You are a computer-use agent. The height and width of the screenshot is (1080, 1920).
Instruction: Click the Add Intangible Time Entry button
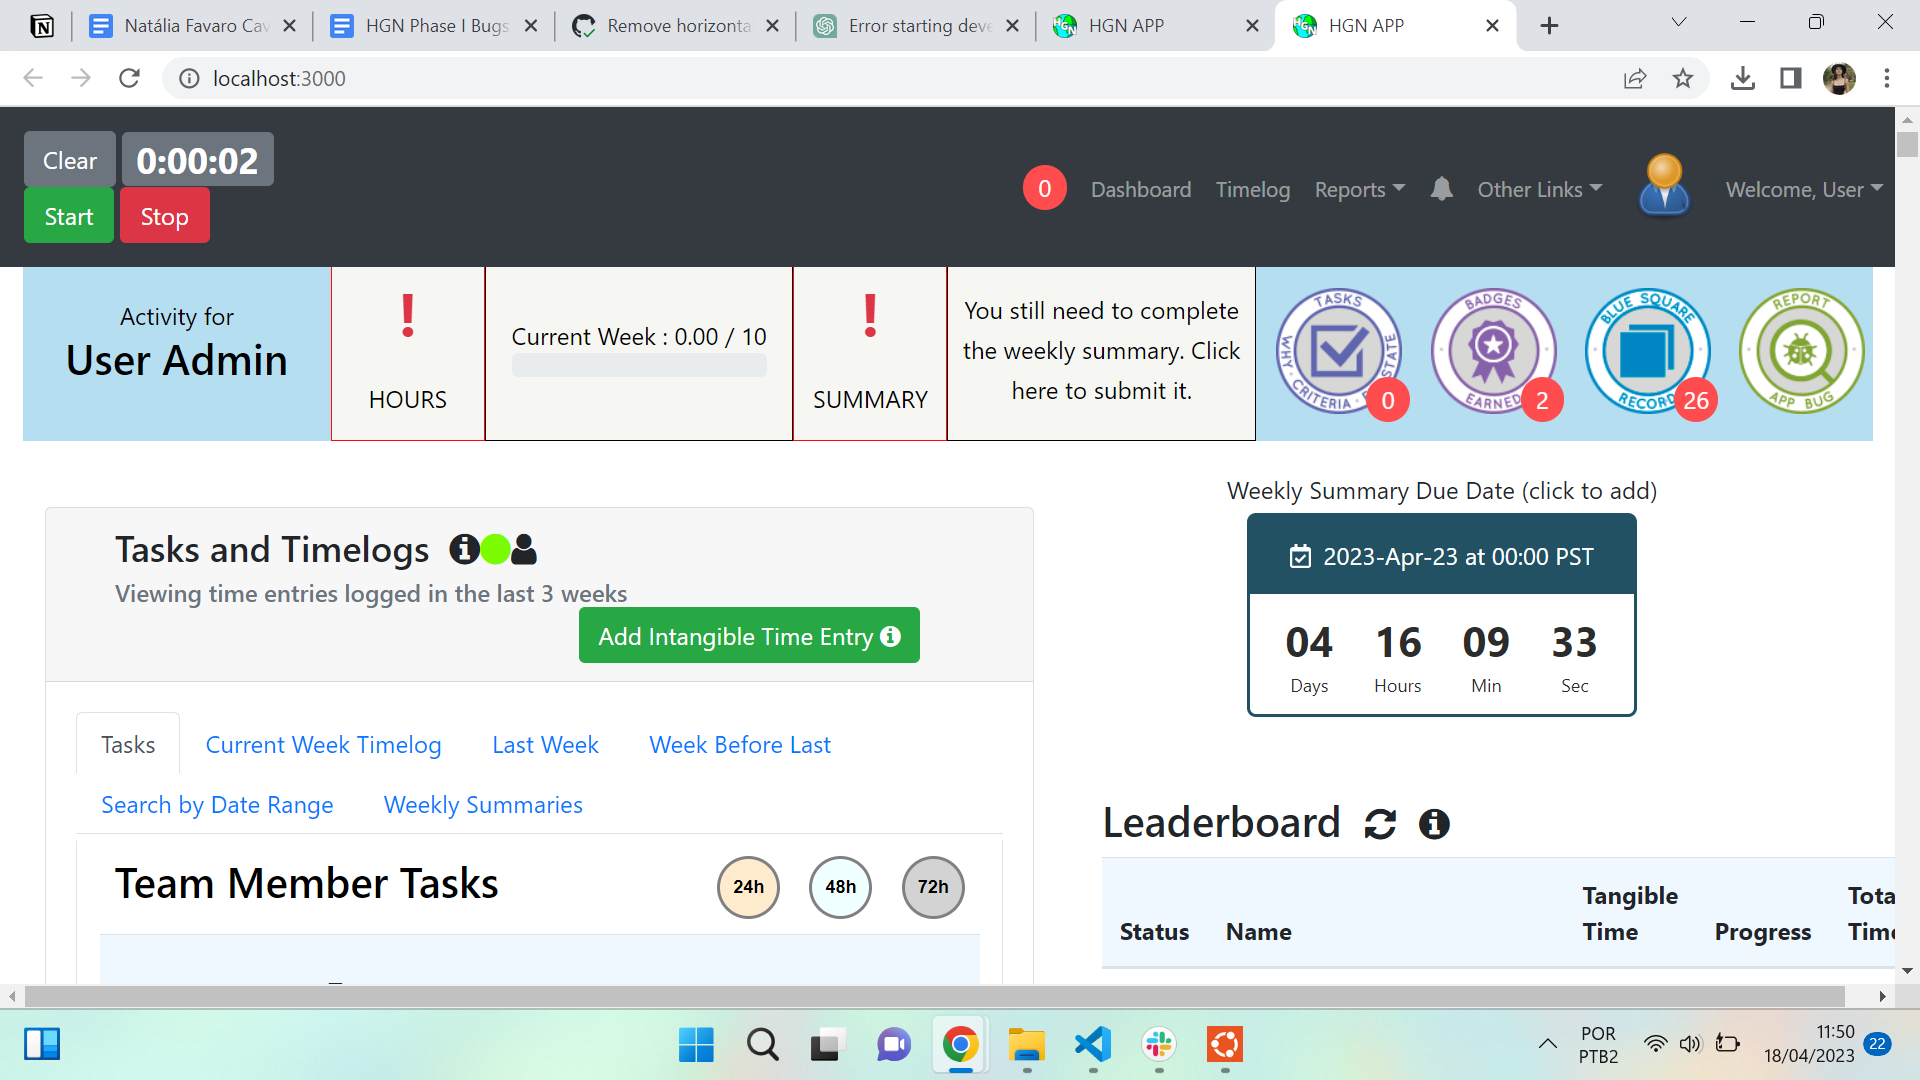[749, 636]
